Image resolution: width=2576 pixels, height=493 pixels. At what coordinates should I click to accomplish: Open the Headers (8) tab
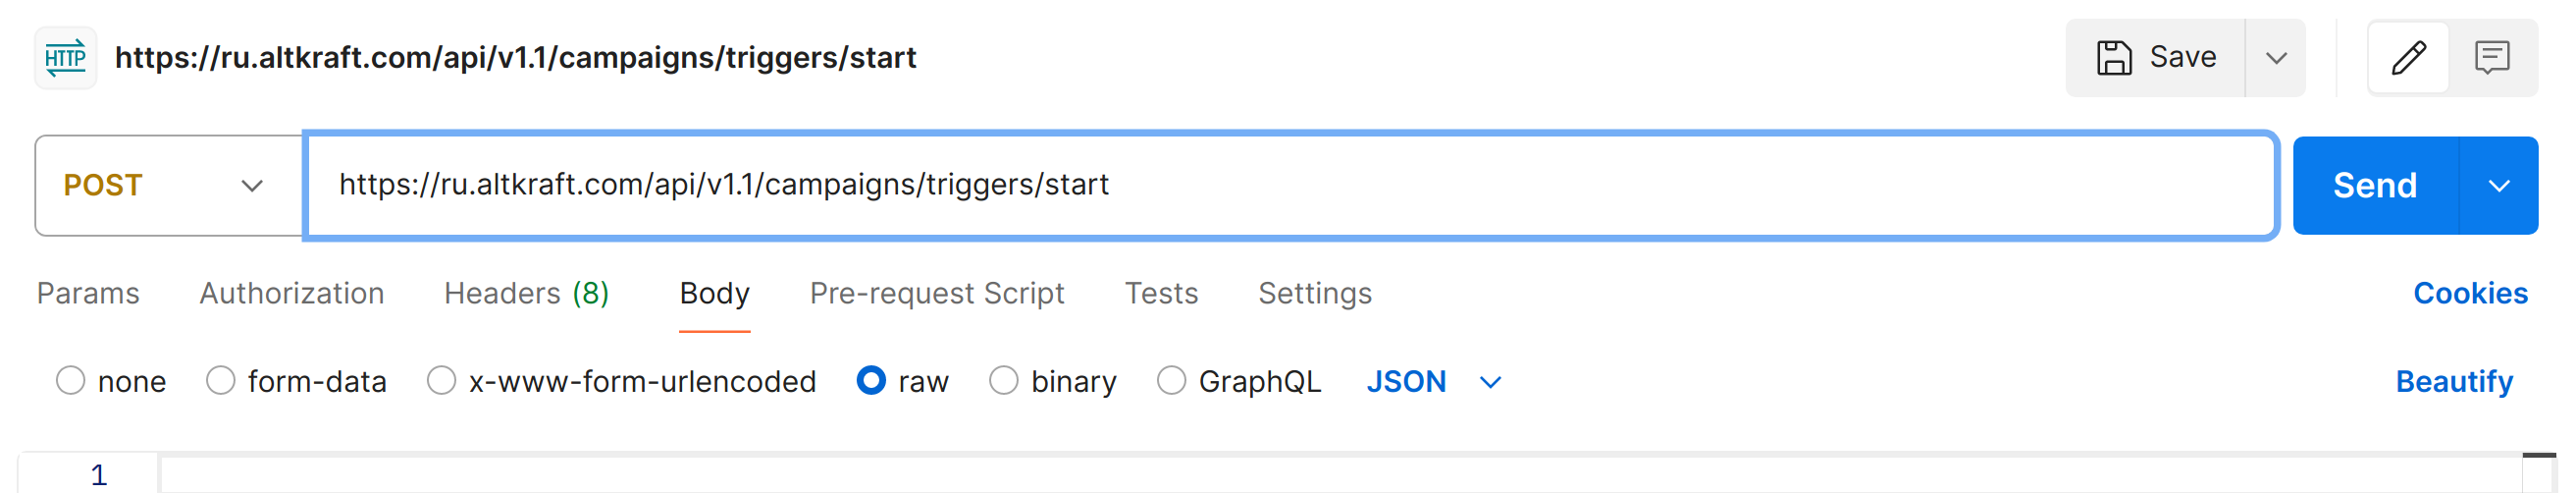click(x=526, y=294)
